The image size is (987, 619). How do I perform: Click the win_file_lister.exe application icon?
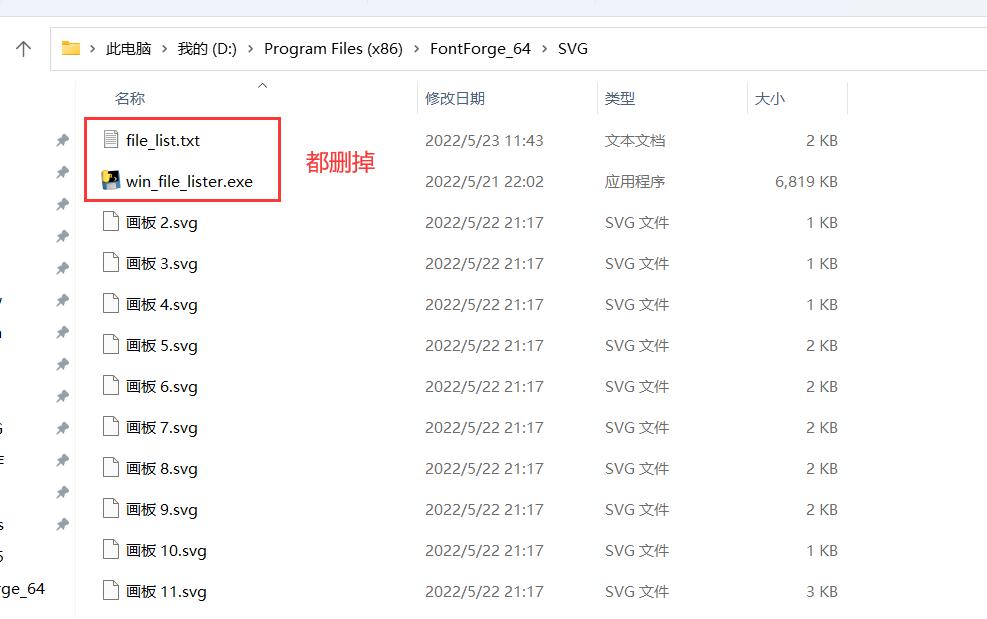point(111,181)
